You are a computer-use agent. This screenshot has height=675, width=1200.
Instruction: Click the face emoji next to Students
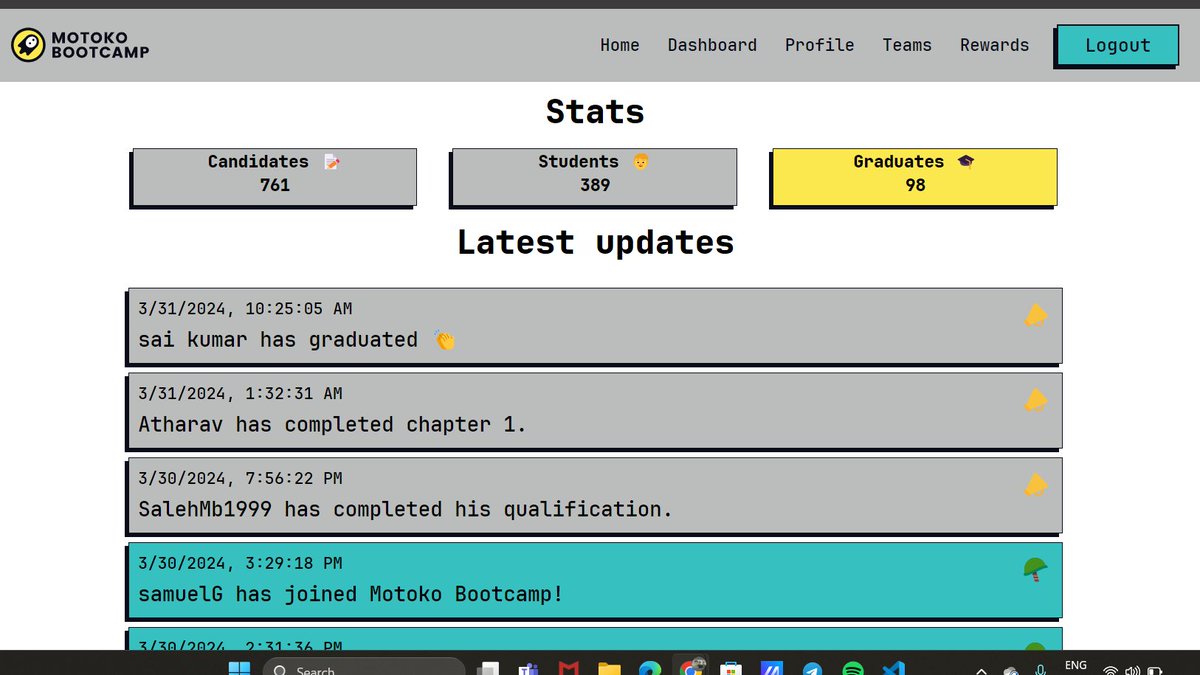[x=640, y=162]
